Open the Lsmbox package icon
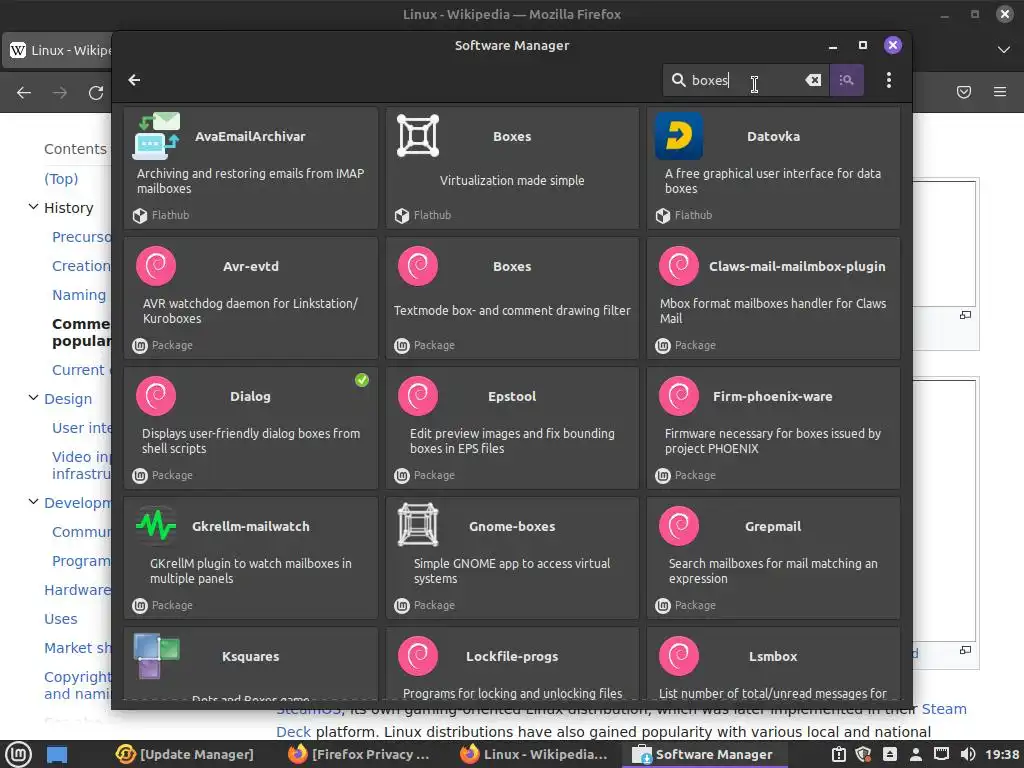 [x=679, y=656]
